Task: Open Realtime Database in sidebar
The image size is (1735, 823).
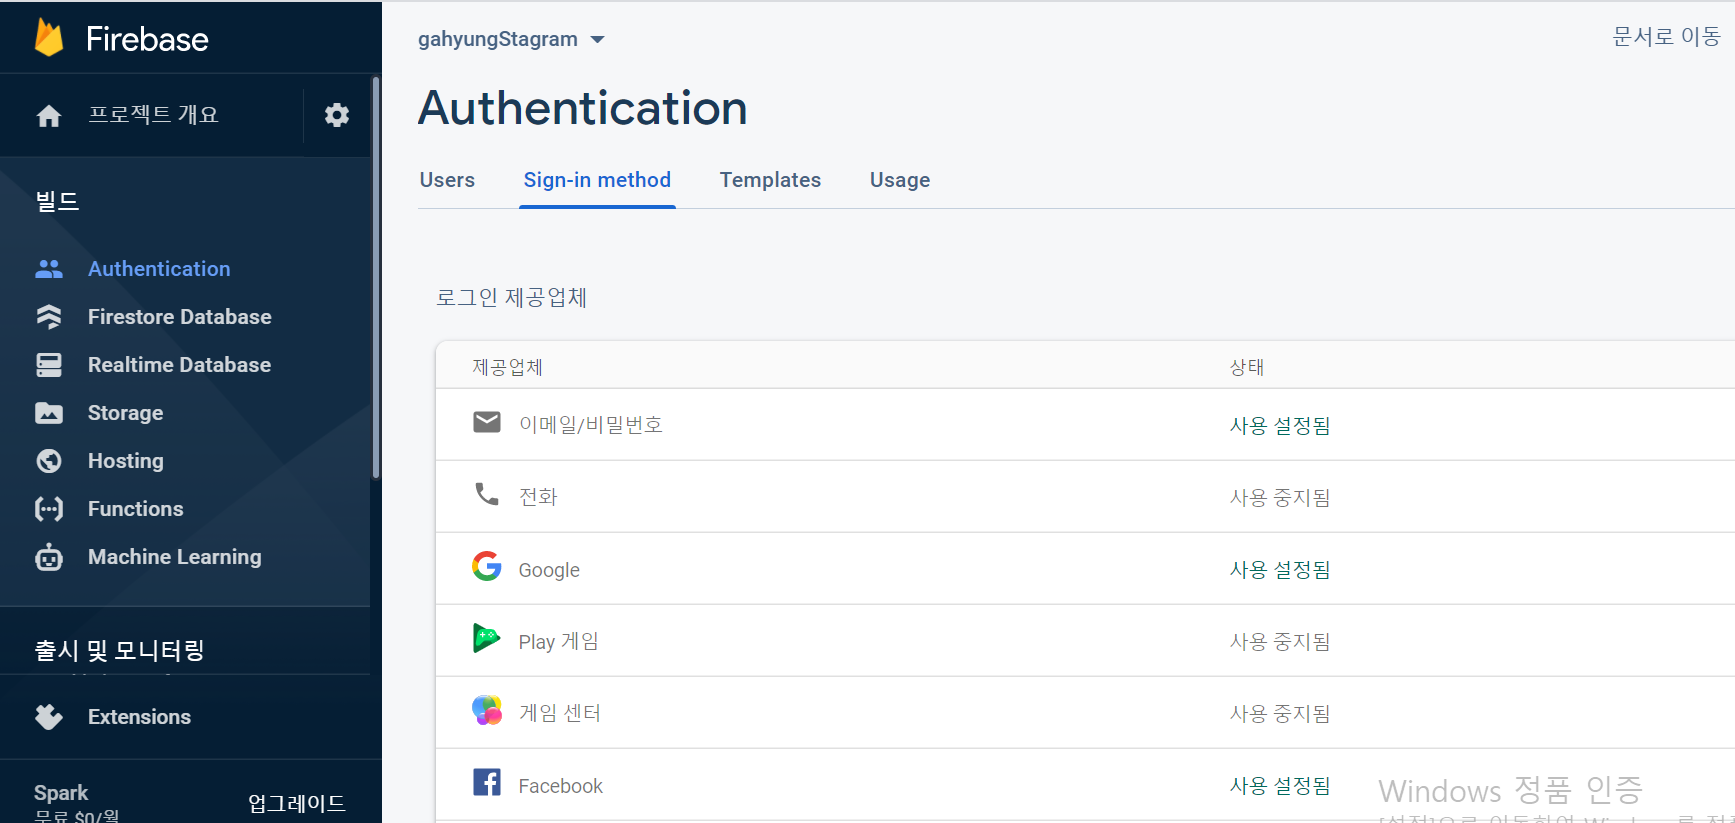Action: tap(179, 365)
